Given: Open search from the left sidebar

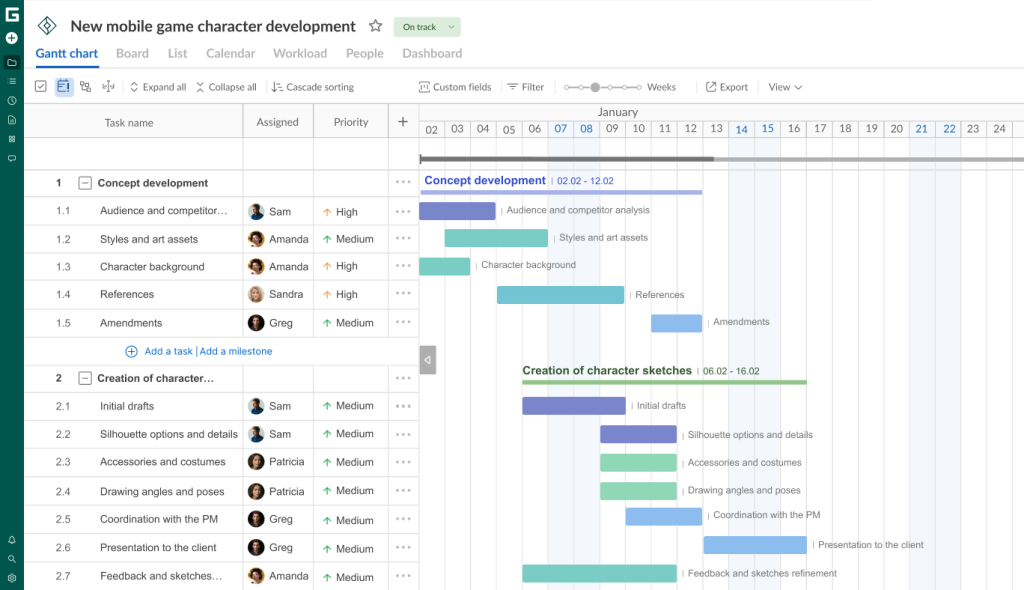Looking at the screenshot, I should [x=12, y=558].
